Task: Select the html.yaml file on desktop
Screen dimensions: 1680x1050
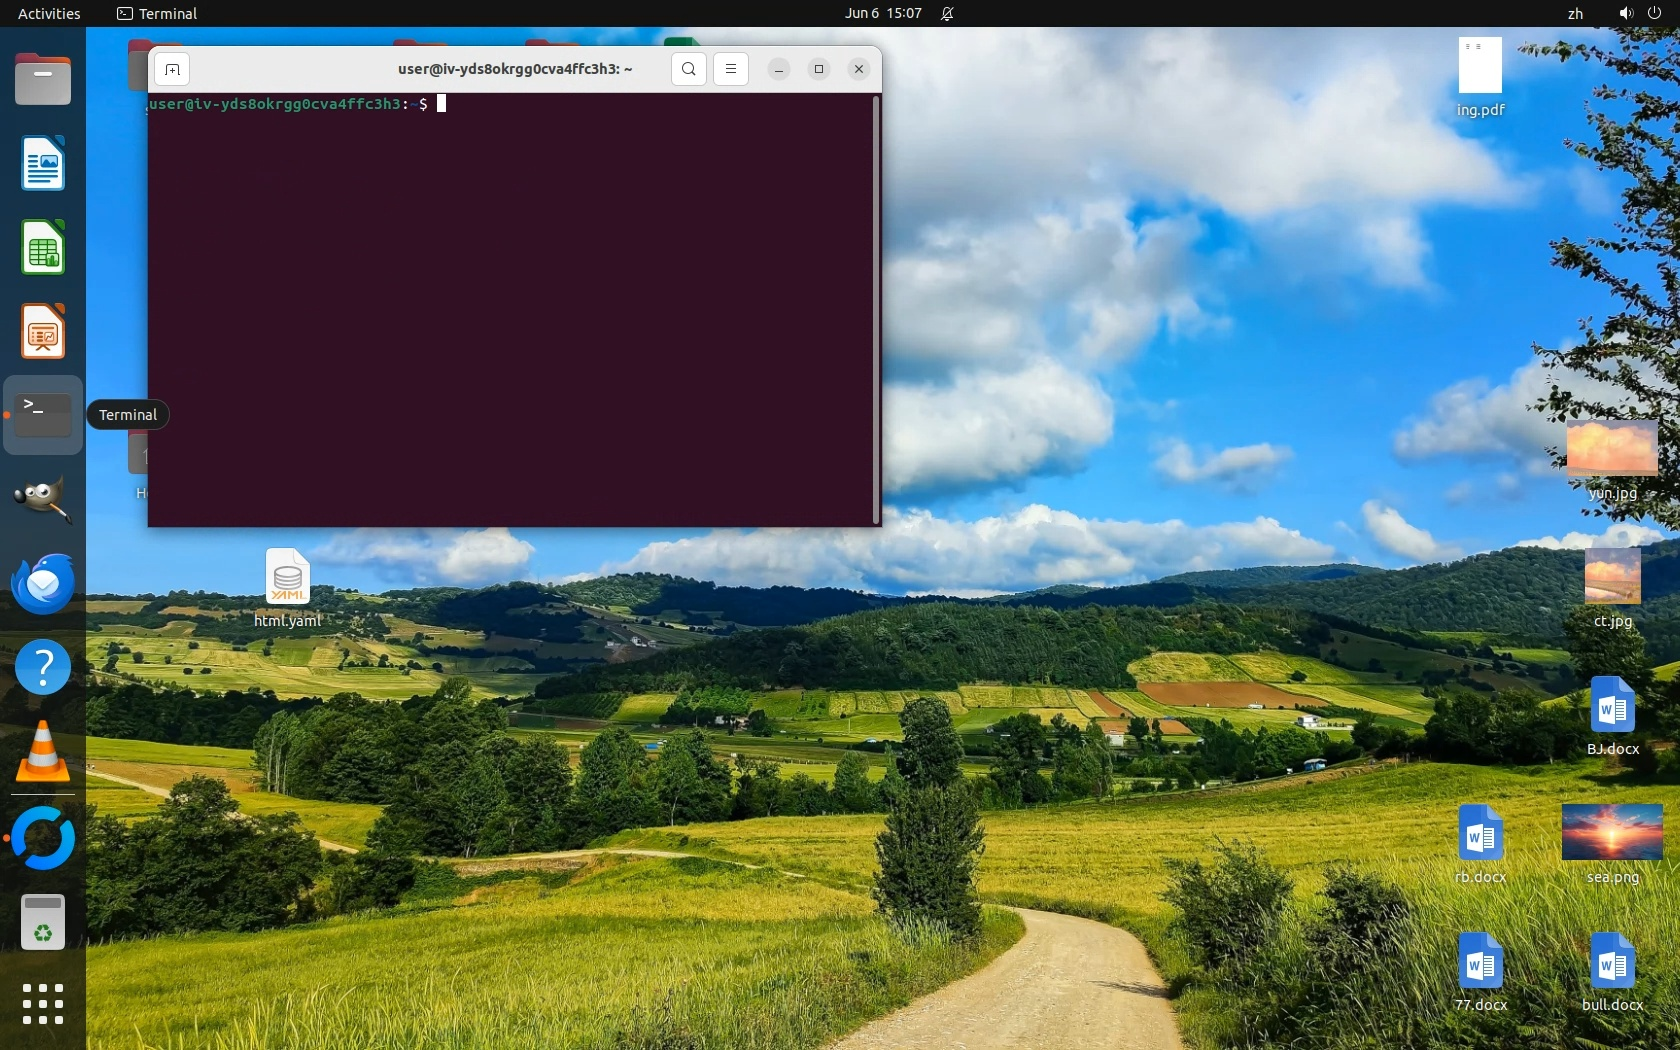Action: [x=287, y=577]
